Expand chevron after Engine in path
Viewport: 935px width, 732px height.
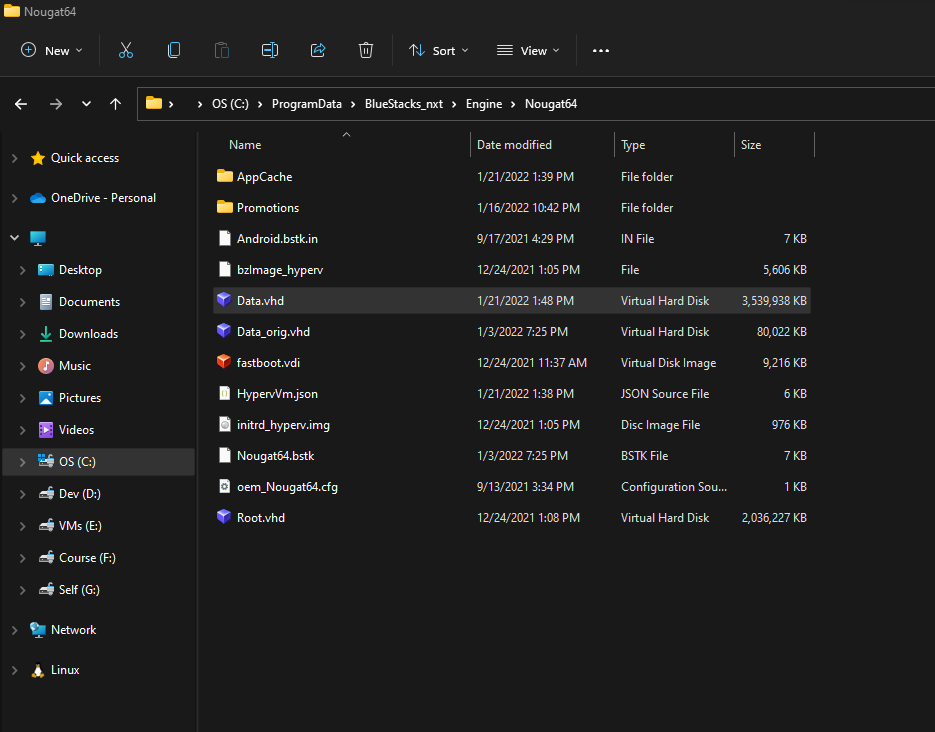pyautogui.click(x=513, y=104)
